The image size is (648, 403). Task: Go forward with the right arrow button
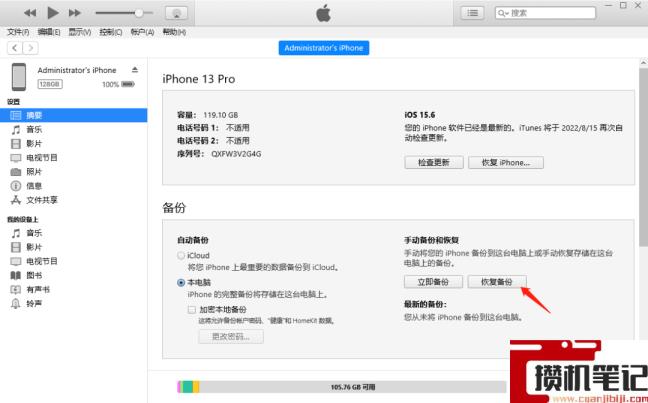point(31,48)
